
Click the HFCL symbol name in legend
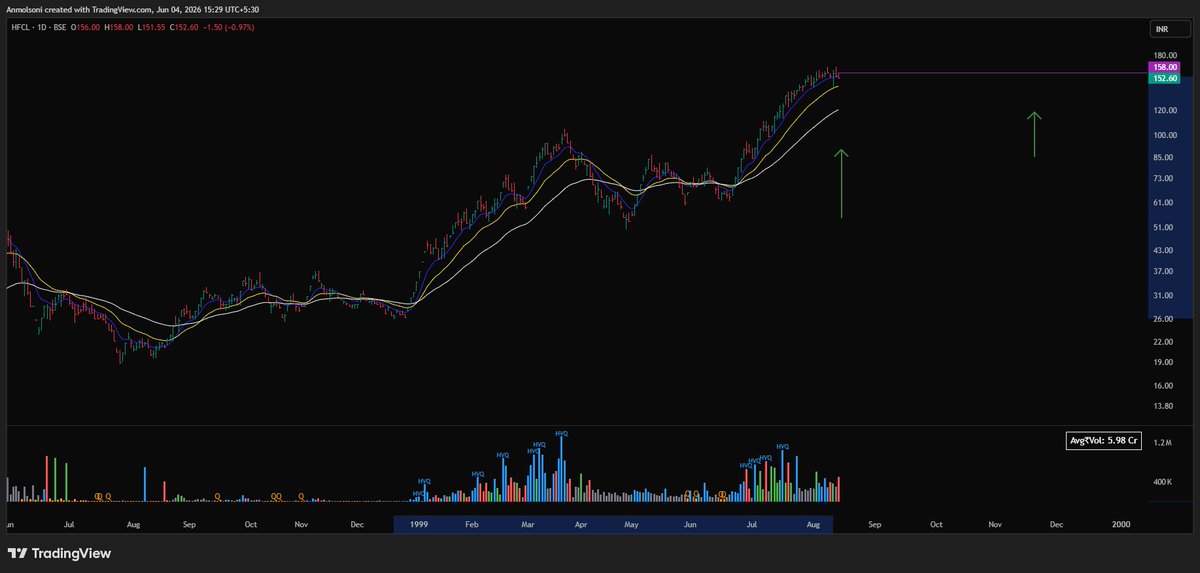[20, 27]
